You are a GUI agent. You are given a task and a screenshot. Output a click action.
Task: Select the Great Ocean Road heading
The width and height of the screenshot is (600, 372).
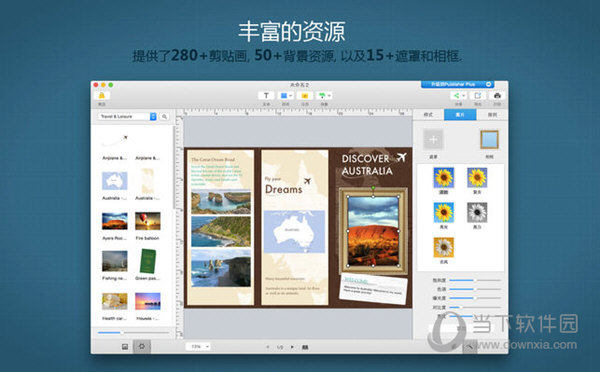[213, 160]
